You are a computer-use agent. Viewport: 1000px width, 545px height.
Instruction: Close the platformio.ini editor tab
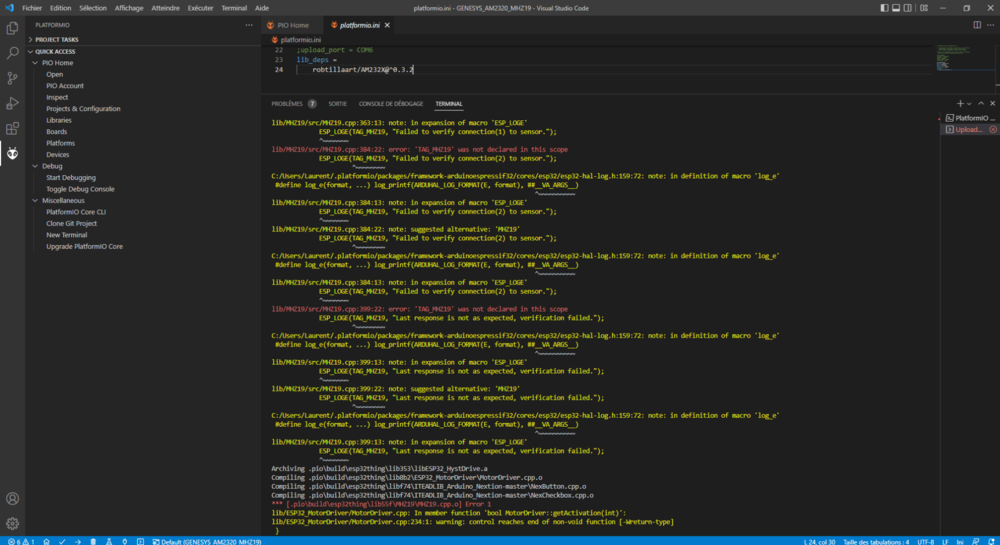(387, 25)
